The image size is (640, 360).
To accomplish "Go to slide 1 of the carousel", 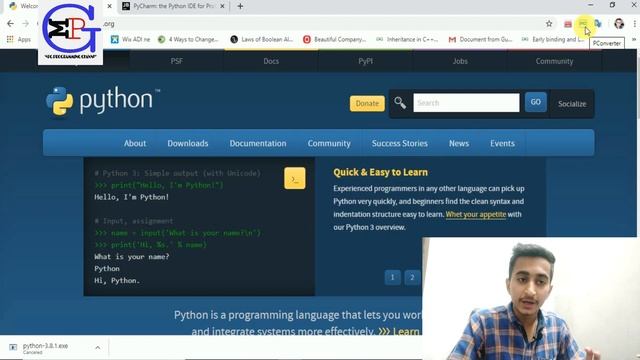I will [x=392, y=278].
